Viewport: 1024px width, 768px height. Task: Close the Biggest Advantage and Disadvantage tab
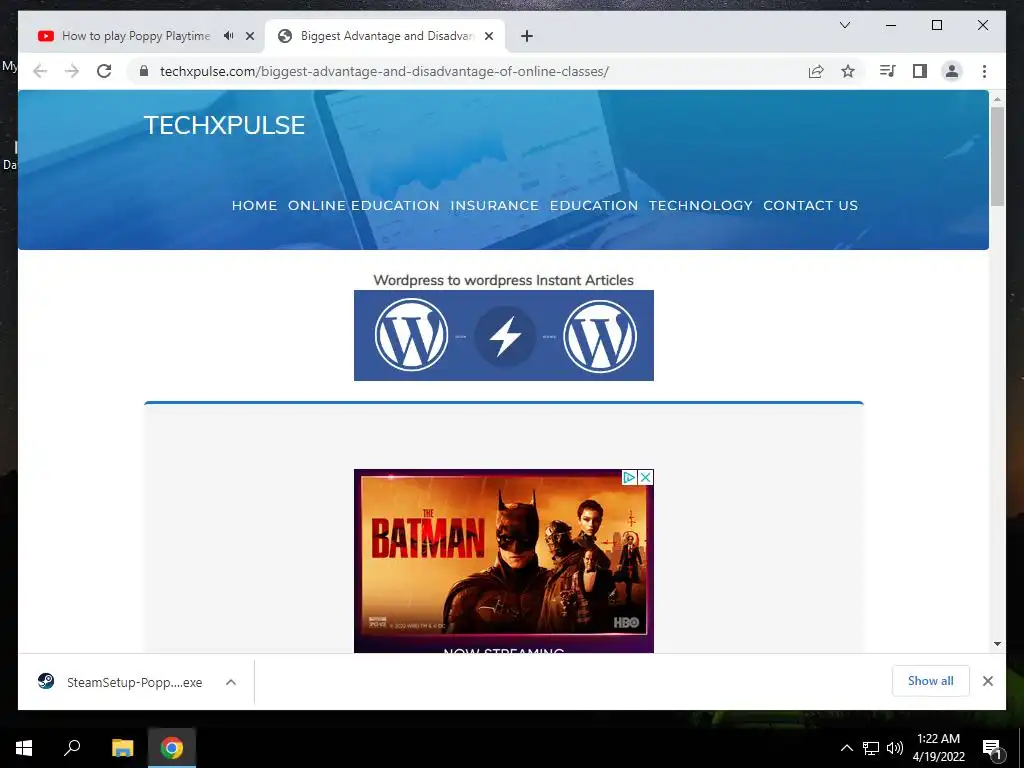pyautogui.click(x=488, y=36)
